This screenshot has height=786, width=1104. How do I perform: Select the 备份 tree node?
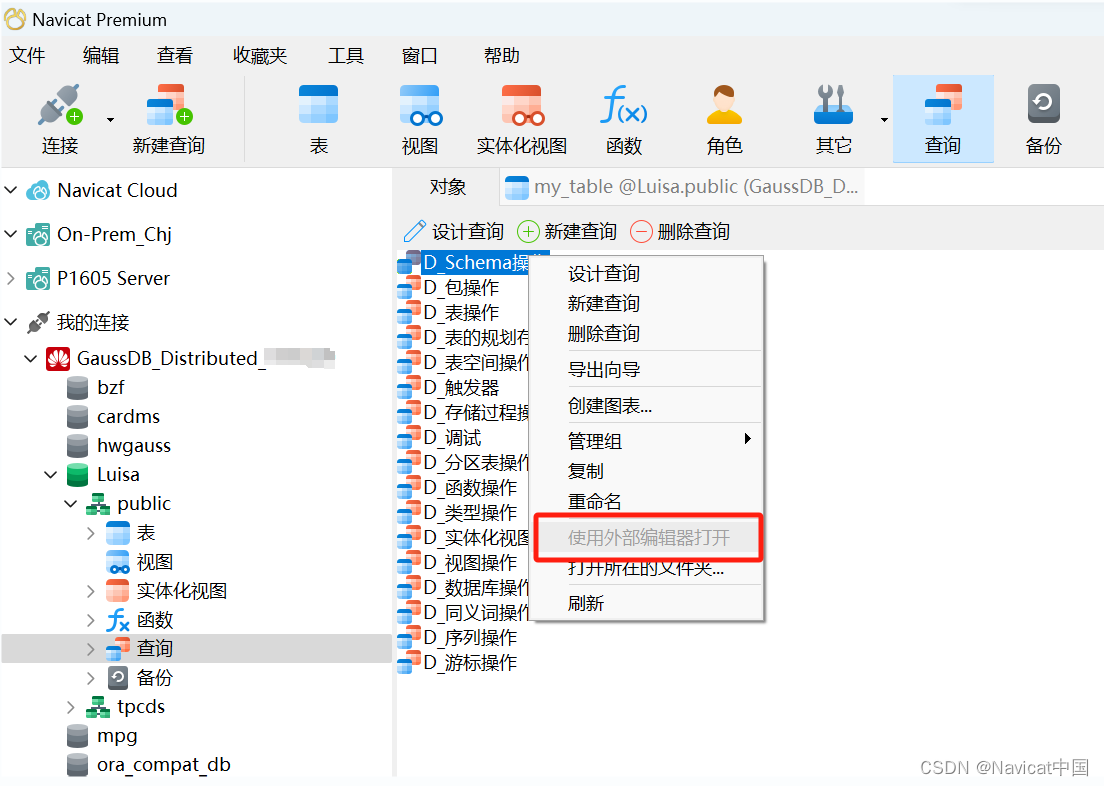(x=154, y=678)
